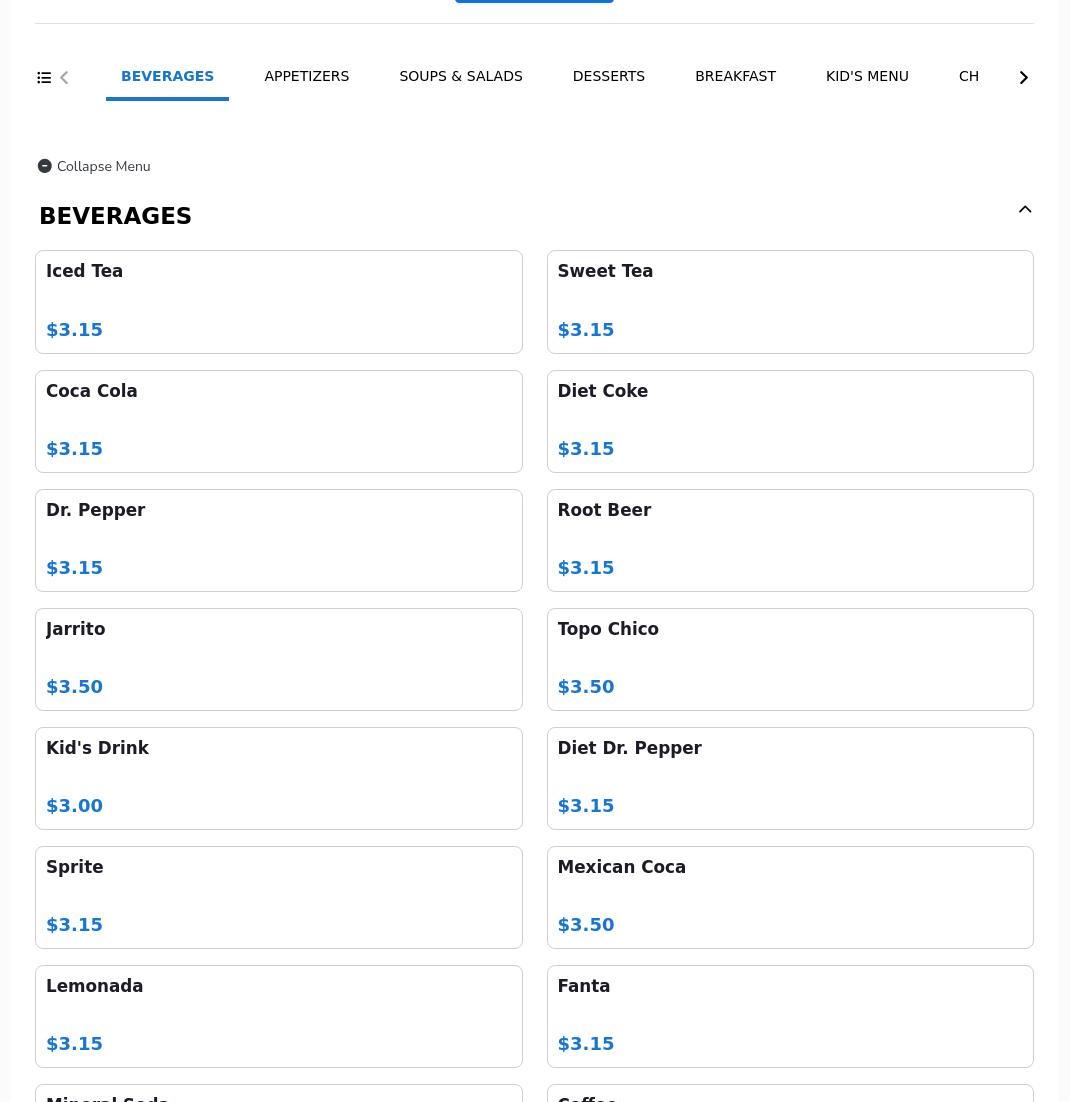Choose the Diet Coke item
Viewport: 1070px width, 1102px height.
pyautogui.click(x=790, y=422)
